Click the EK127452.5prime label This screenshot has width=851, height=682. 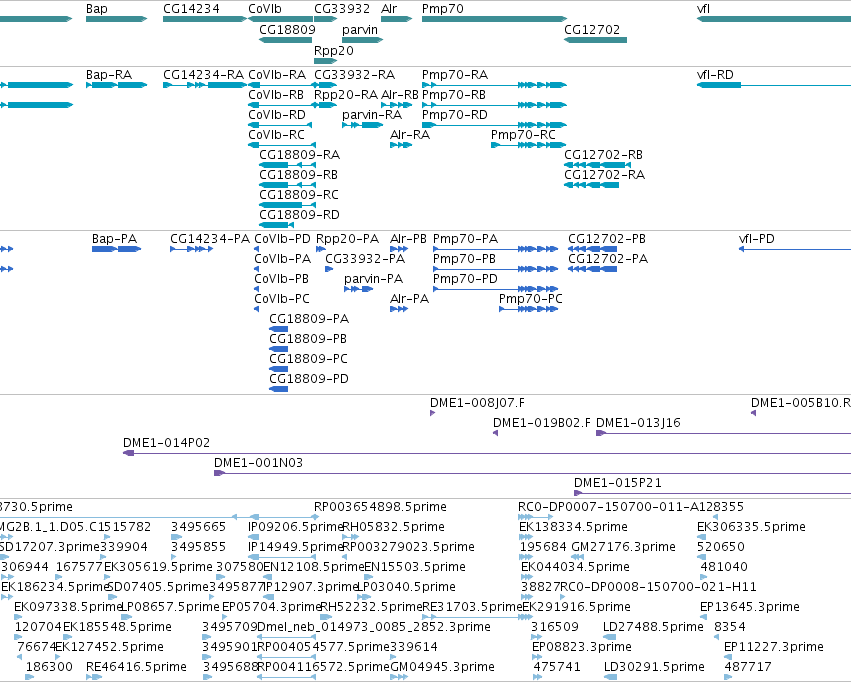click(109, 647)
